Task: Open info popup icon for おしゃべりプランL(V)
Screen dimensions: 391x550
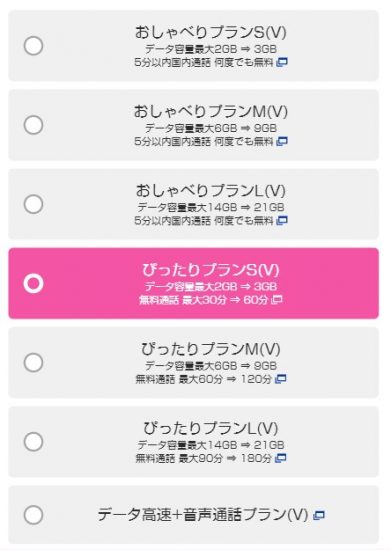Action: pos(282,221)
